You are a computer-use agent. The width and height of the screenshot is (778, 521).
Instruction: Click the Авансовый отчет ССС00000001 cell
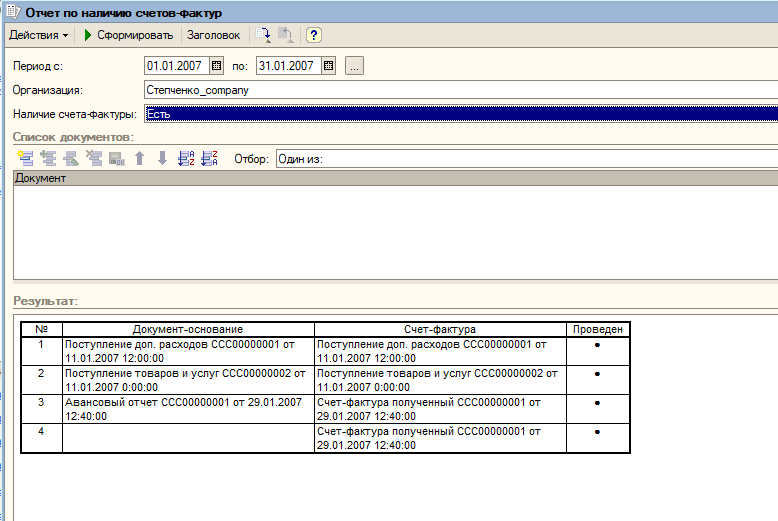pos(188,409)
